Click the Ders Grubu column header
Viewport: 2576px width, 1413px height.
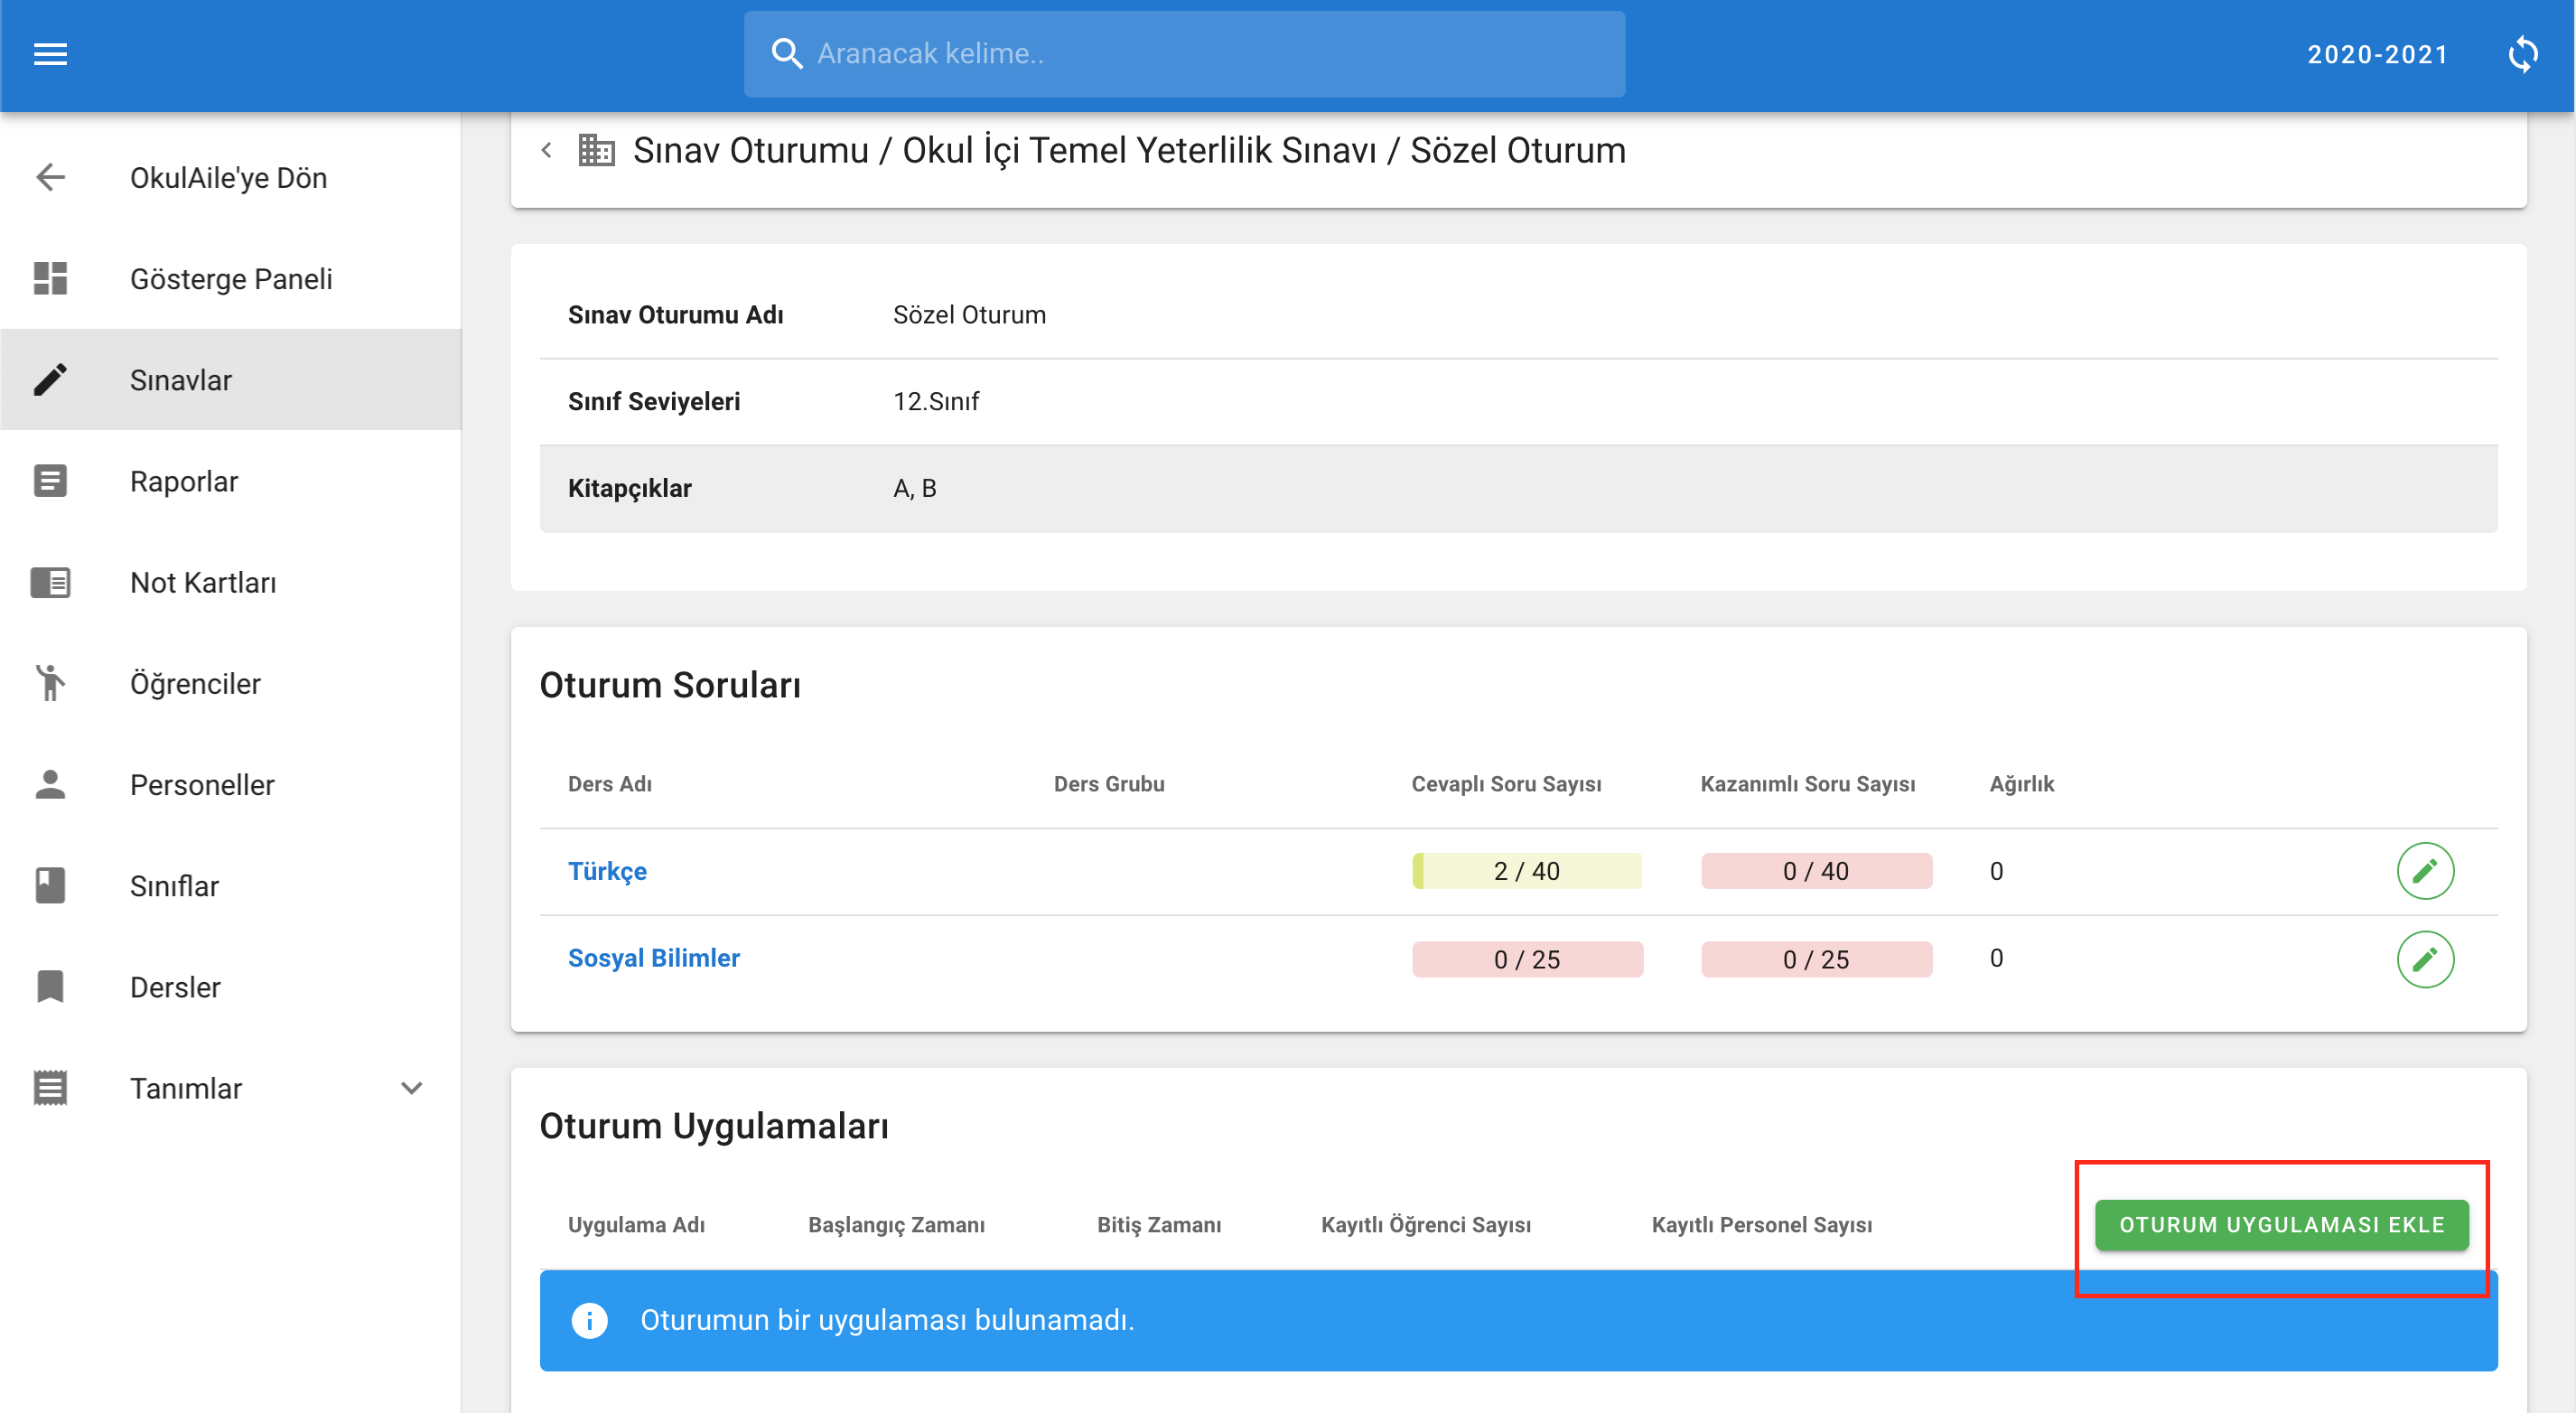(x=1109, y=784)
